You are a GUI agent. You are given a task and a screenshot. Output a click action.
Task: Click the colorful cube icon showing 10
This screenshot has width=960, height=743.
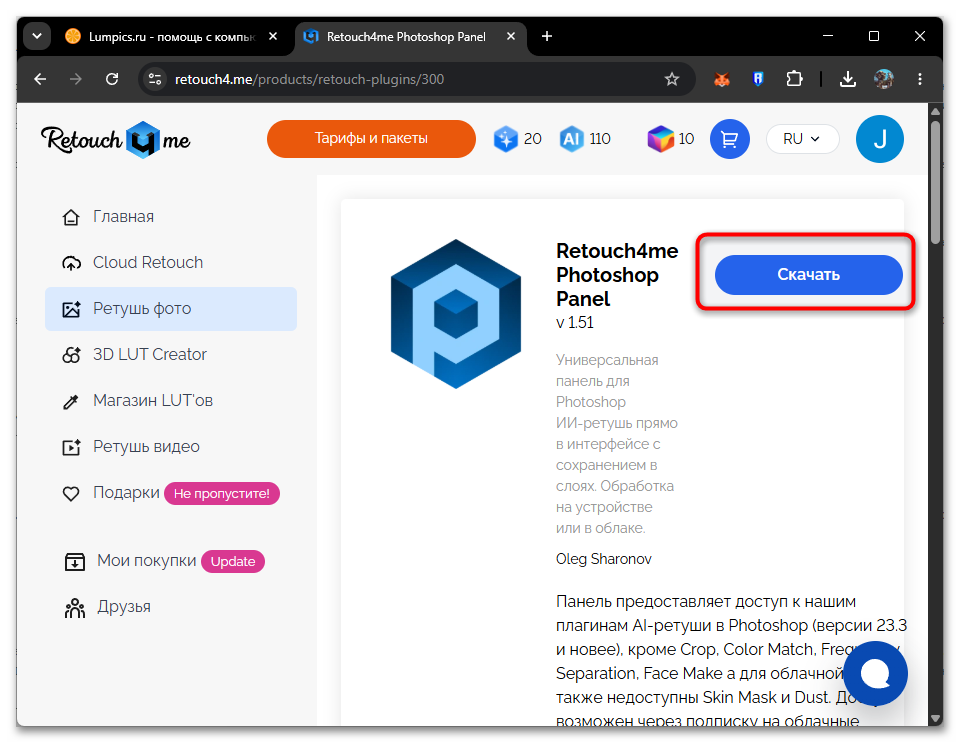pyautogui.click(x=661, y=139)
